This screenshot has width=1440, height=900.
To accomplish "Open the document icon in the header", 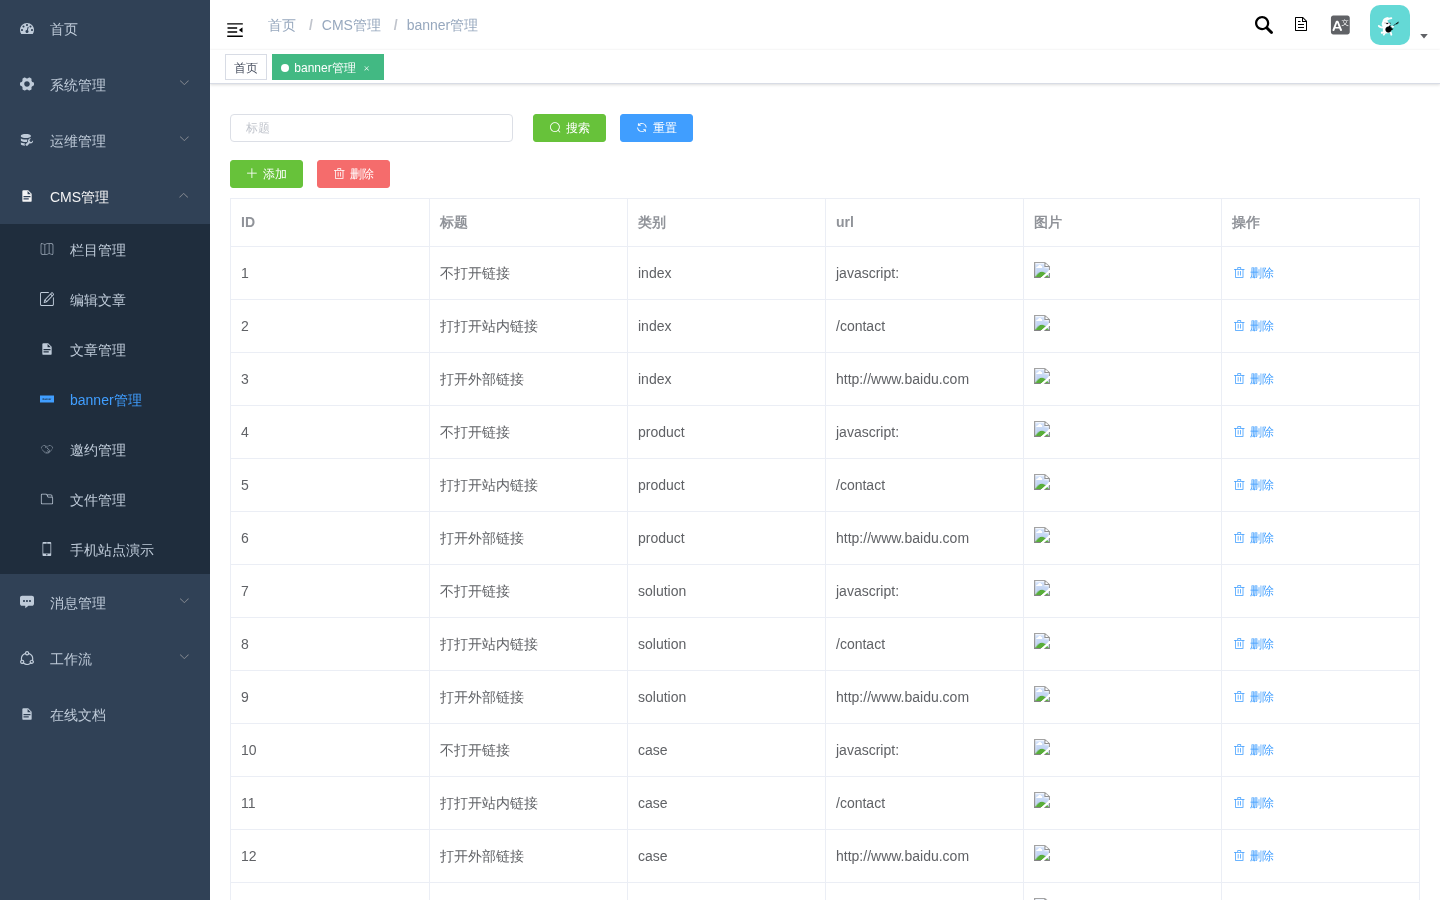I will coord(1301,24).
